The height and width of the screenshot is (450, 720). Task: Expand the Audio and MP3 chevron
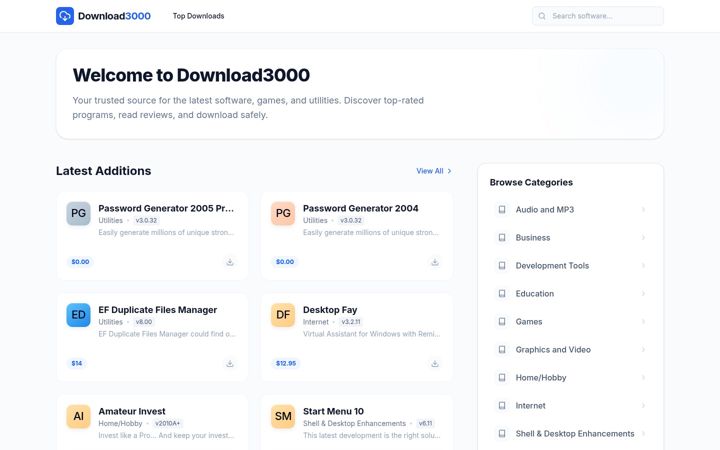pyautogui.click(x=643, y=210)
